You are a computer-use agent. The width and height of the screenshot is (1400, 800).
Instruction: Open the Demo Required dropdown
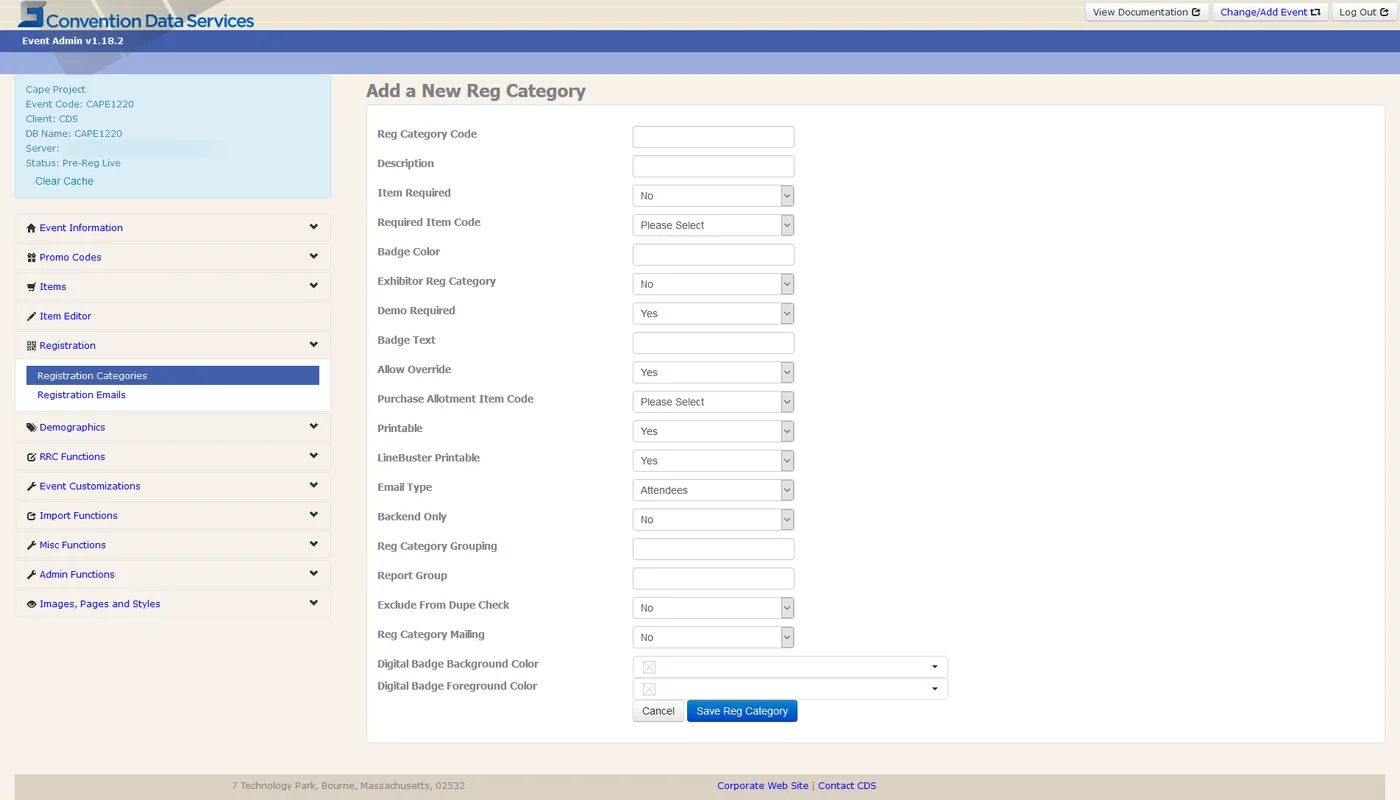(x=713, y=313)
